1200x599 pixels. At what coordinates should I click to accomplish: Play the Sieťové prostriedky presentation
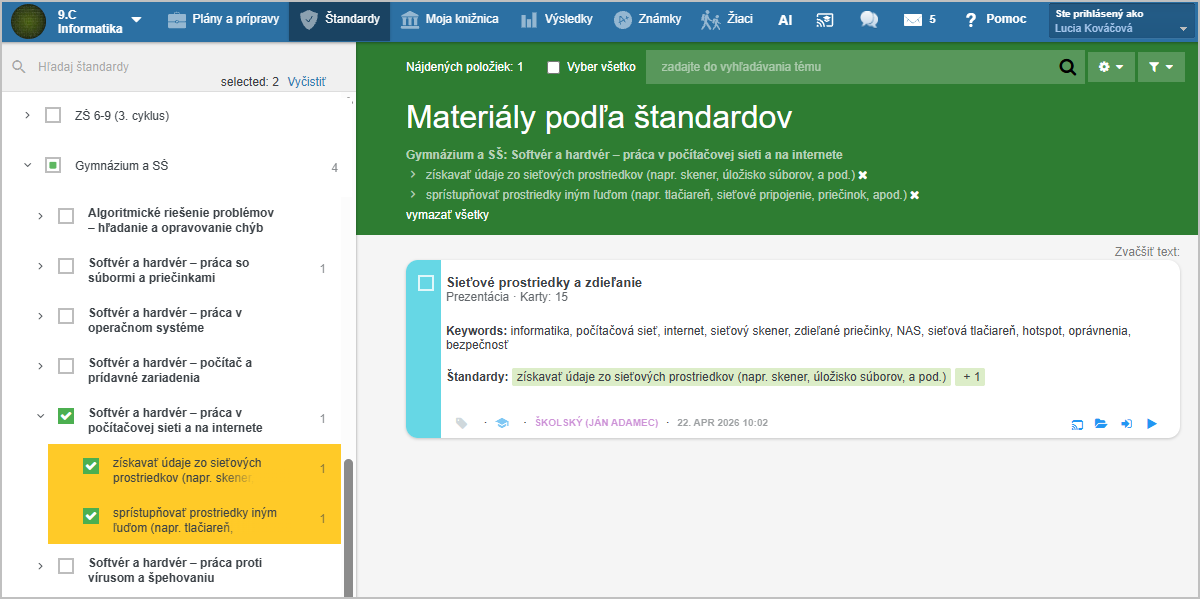(x=1152, y=424)
